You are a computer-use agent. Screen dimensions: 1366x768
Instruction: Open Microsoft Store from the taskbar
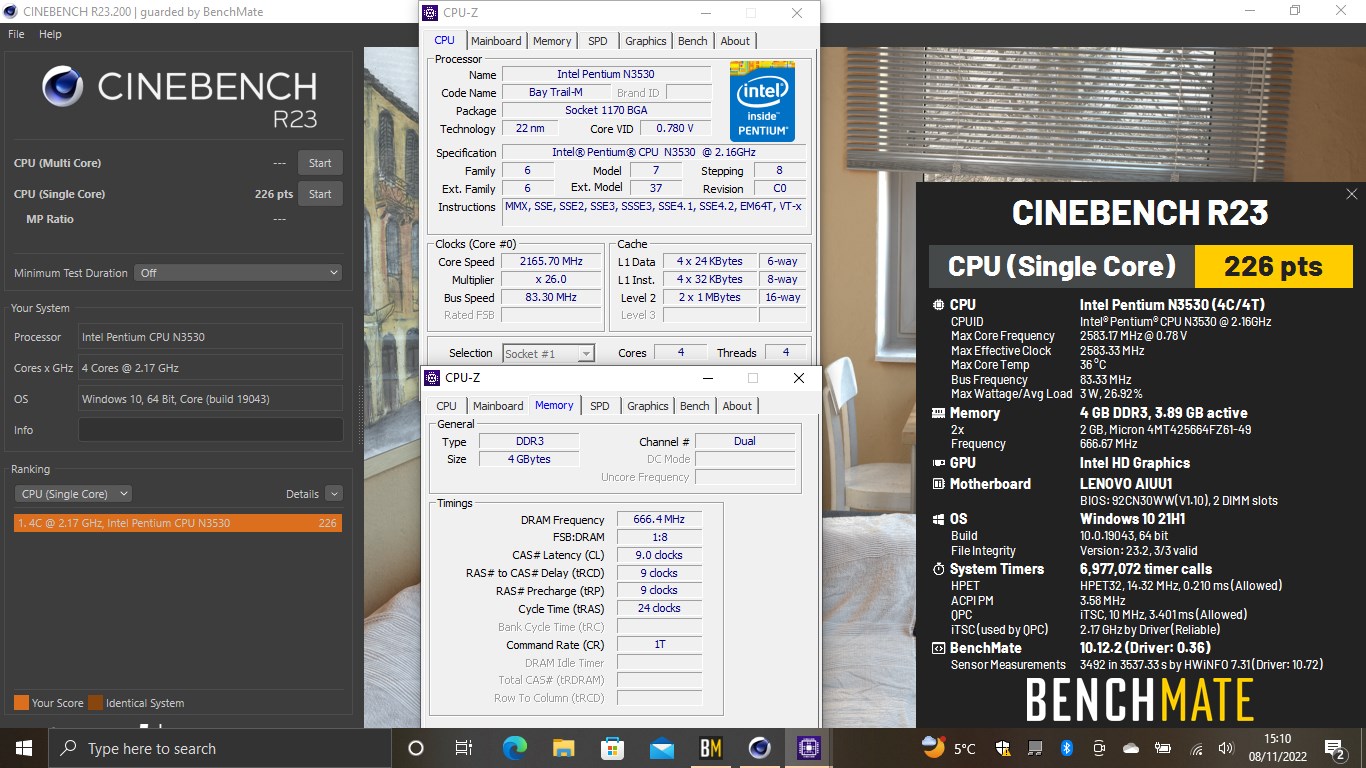(x=612, y=748)
